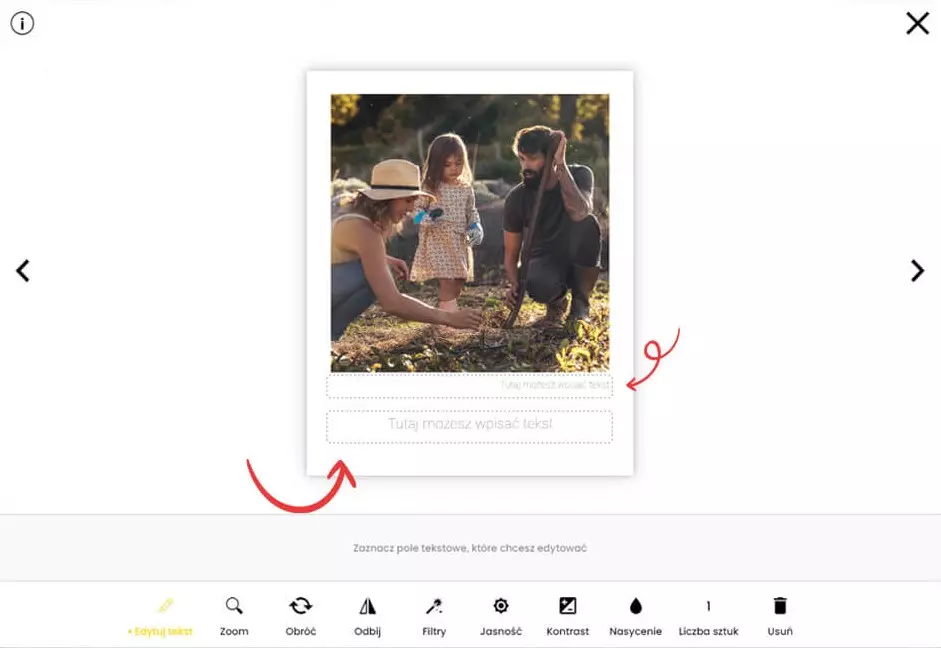Click the Odbij label
Viewport: 941px width, 648px height.
367,631
